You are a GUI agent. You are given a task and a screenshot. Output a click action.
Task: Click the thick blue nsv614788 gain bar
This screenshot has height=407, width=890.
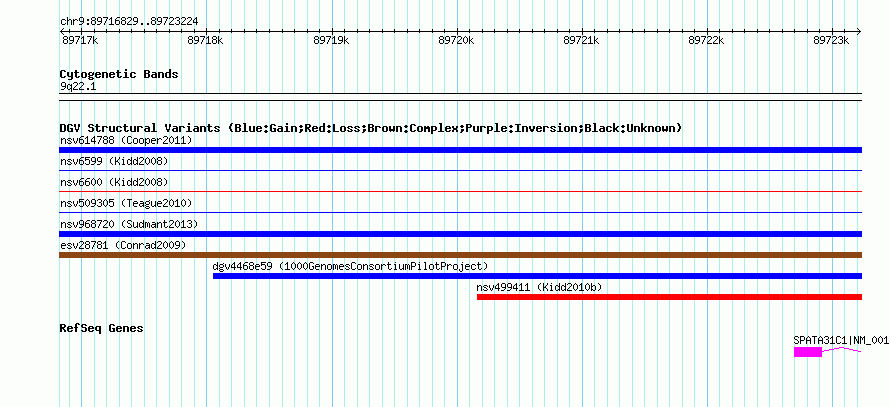tap(460, 150)
